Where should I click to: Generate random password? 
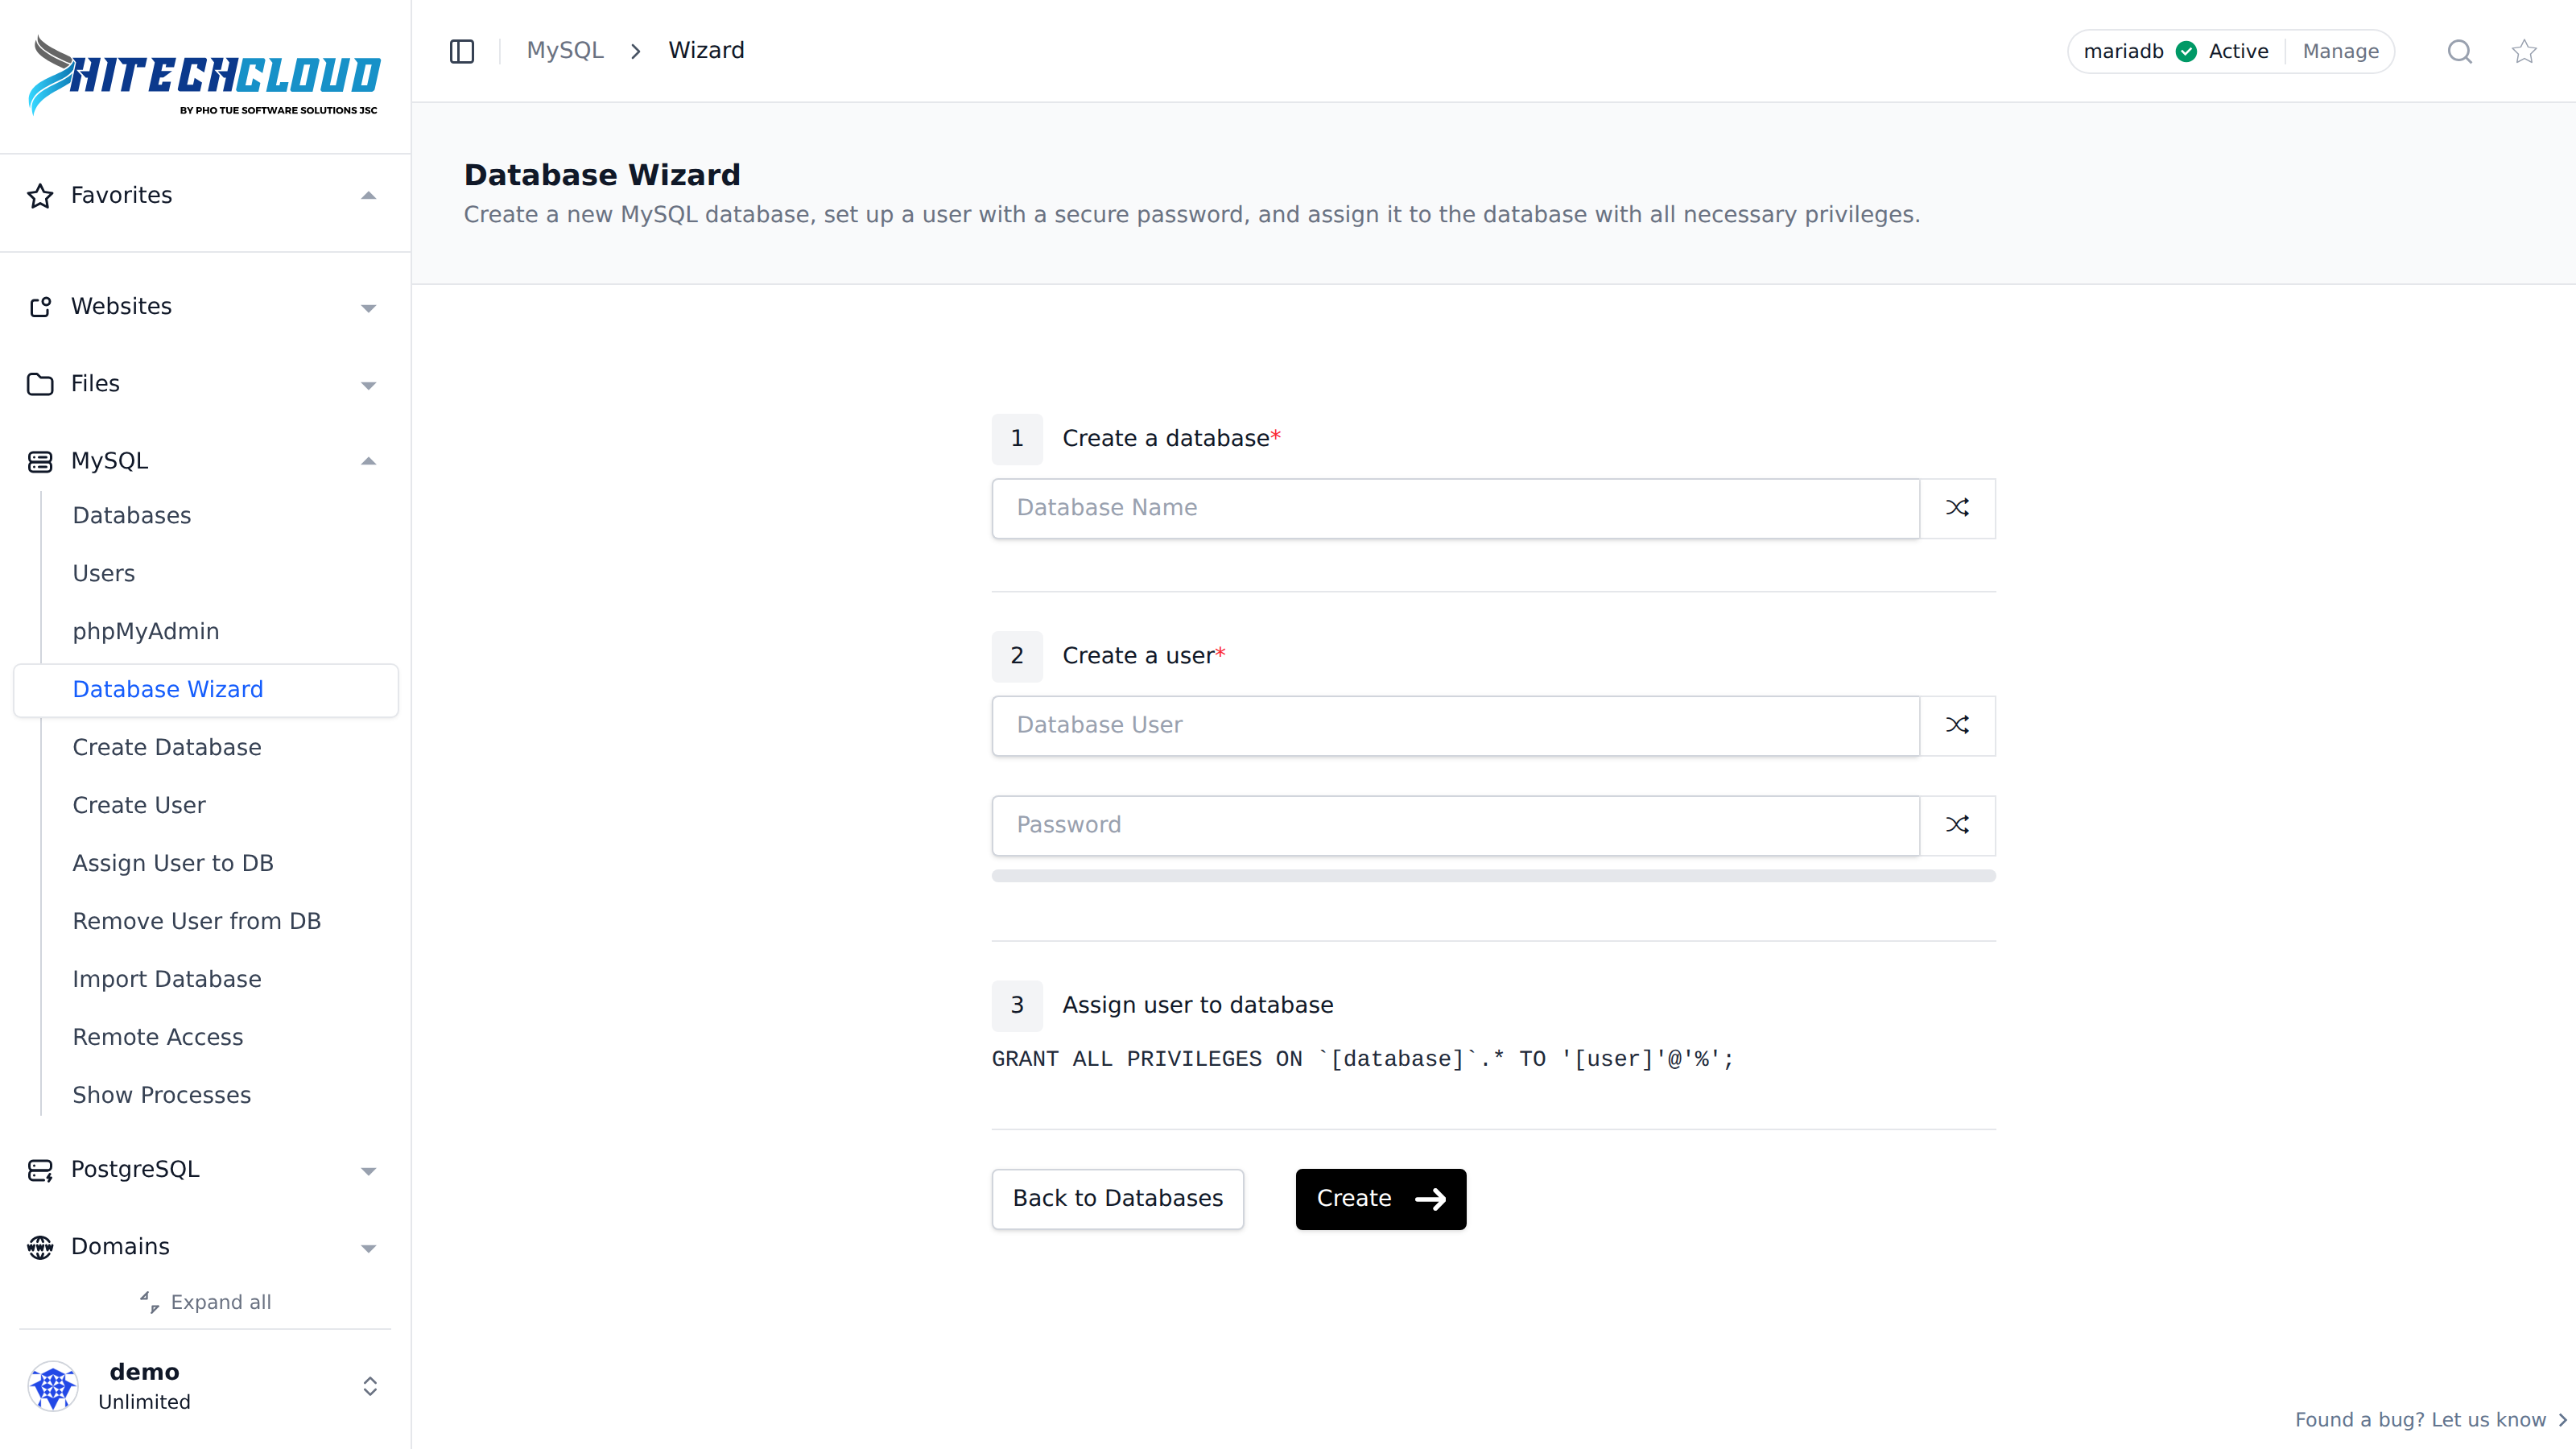[x=1957, y=825]
